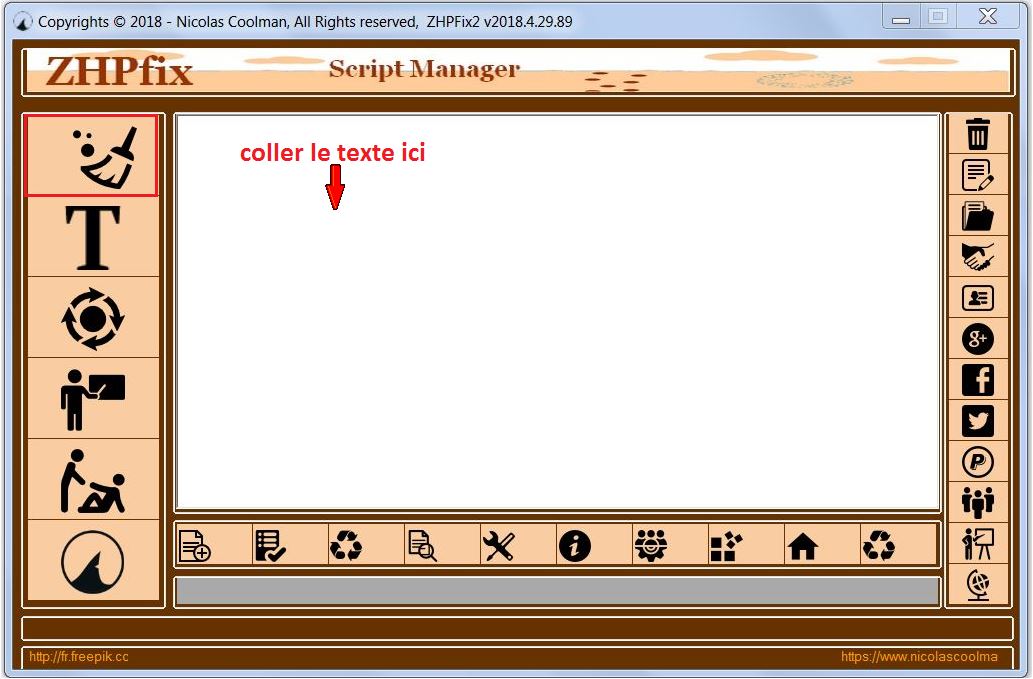The width and height of the screenshot is (1033, 679).
Task: Click the people with gear icon
Action: click(x=651, y=545)
